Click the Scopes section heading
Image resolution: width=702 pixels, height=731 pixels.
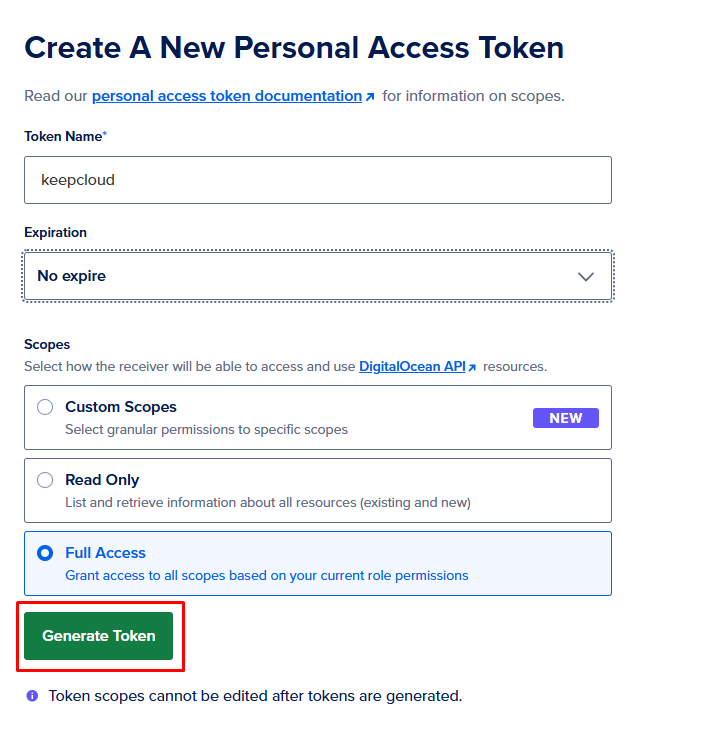coord(47,345)
